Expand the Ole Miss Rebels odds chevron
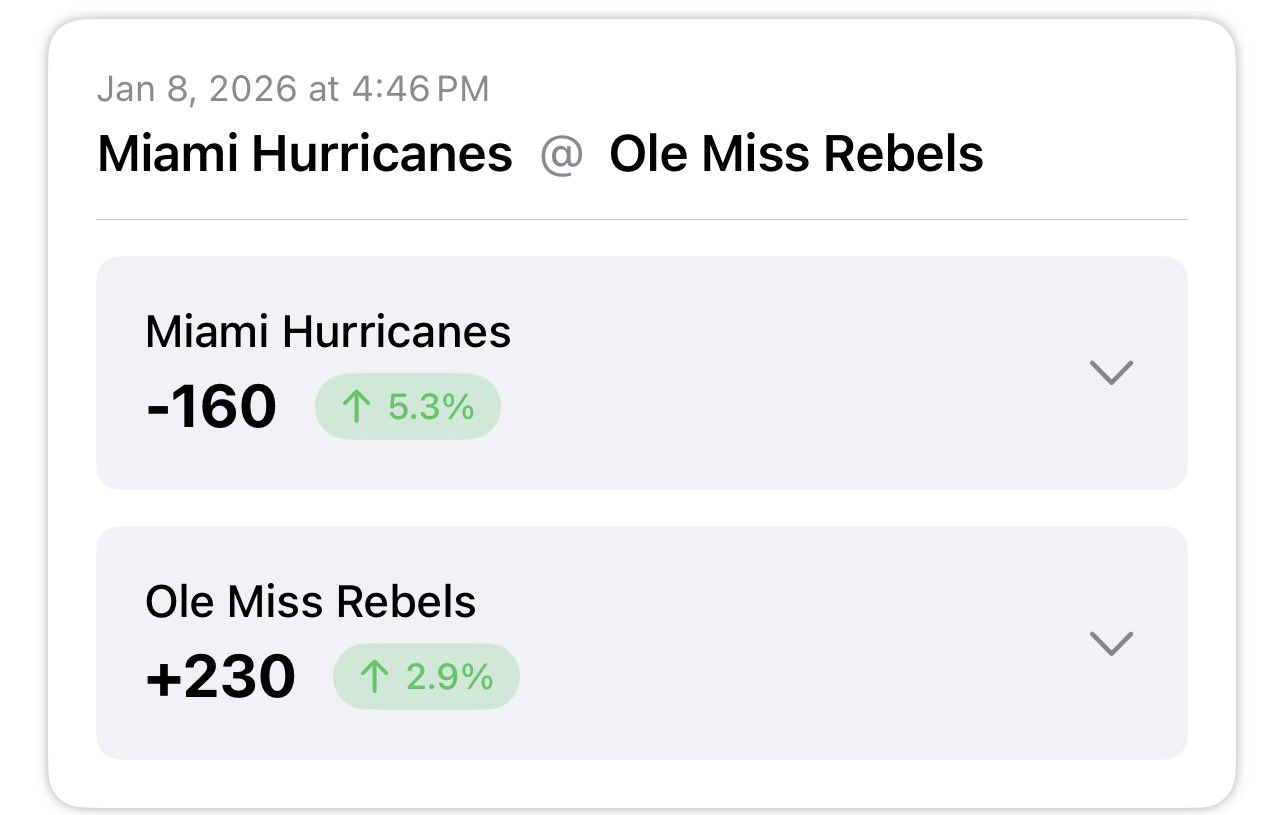This screenshot has height=815, width=1284. click(1110, 643)
